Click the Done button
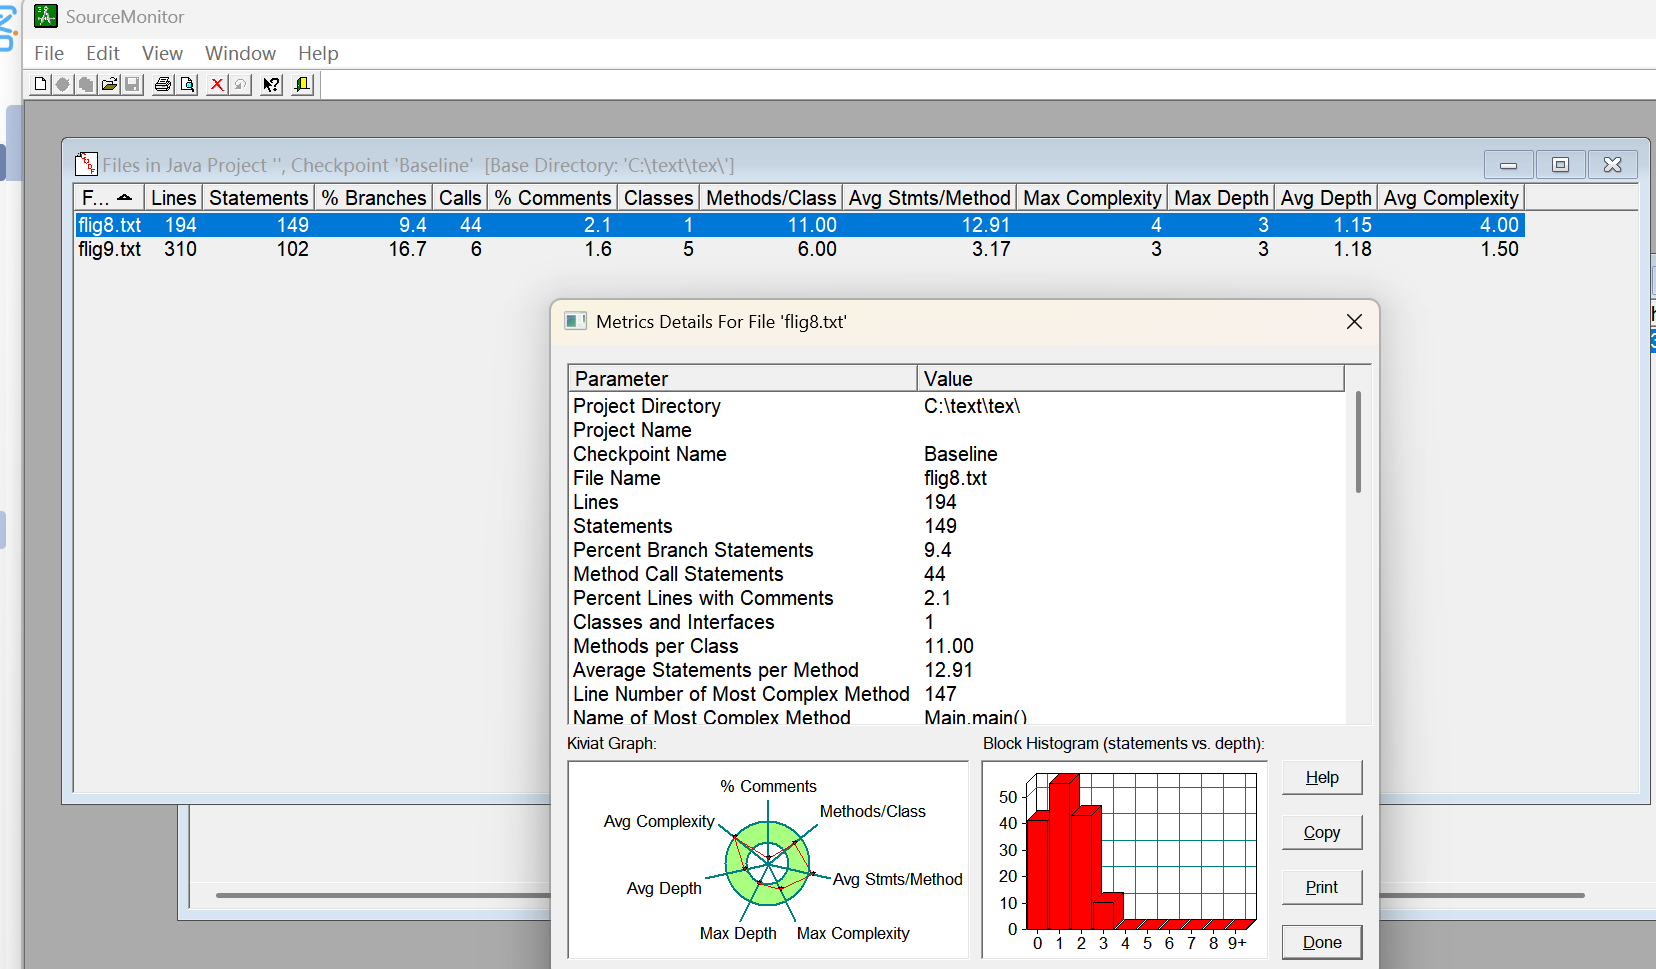The width and height of the screenshot is (1656, 969). point(1322,942)
